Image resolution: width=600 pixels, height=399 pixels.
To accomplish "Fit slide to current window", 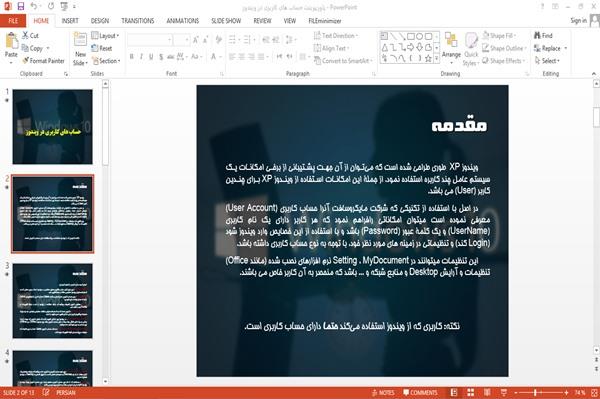I will click(594, 392).
